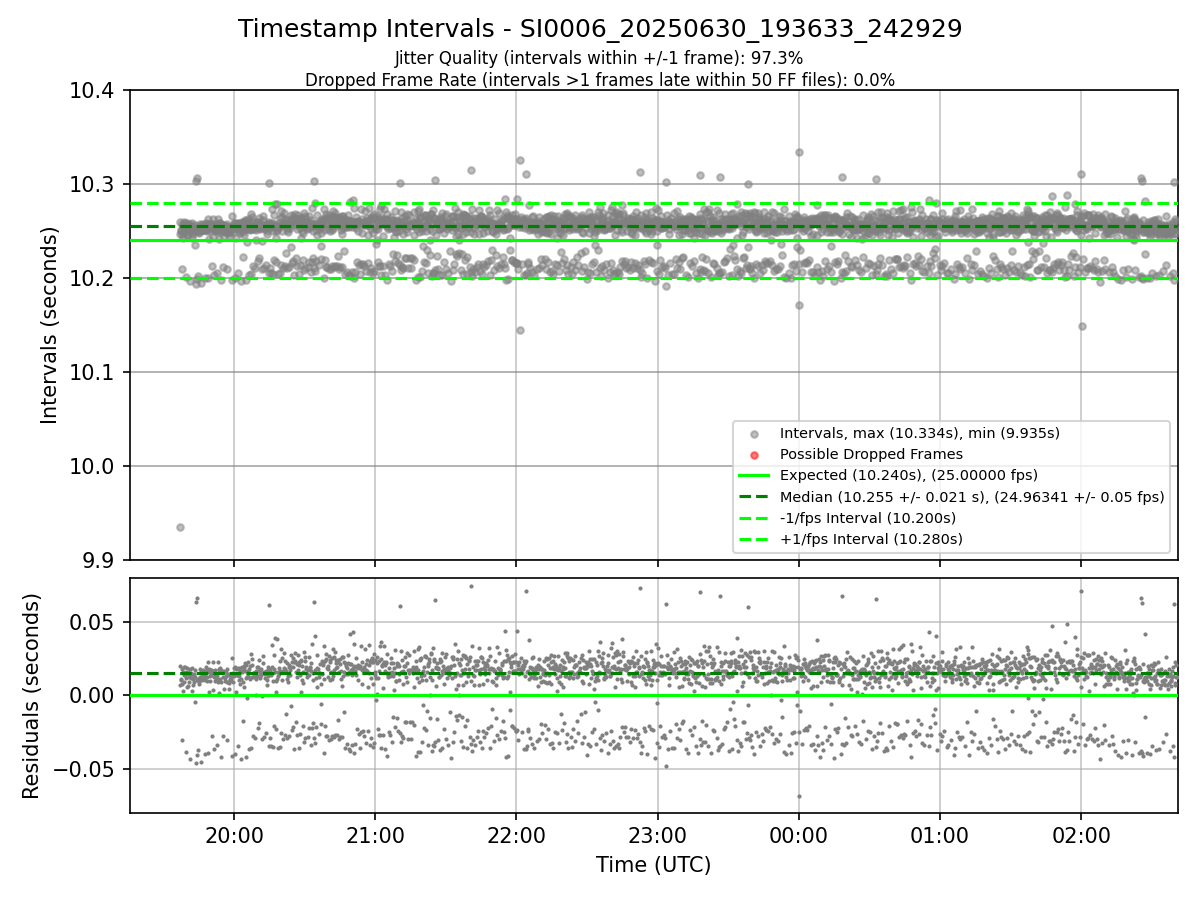Image resolution: width=1200 pixels, height=900 pixels.
Task: Click the 10.1 y-axis tick label
Action: click(x=91, y=373)
